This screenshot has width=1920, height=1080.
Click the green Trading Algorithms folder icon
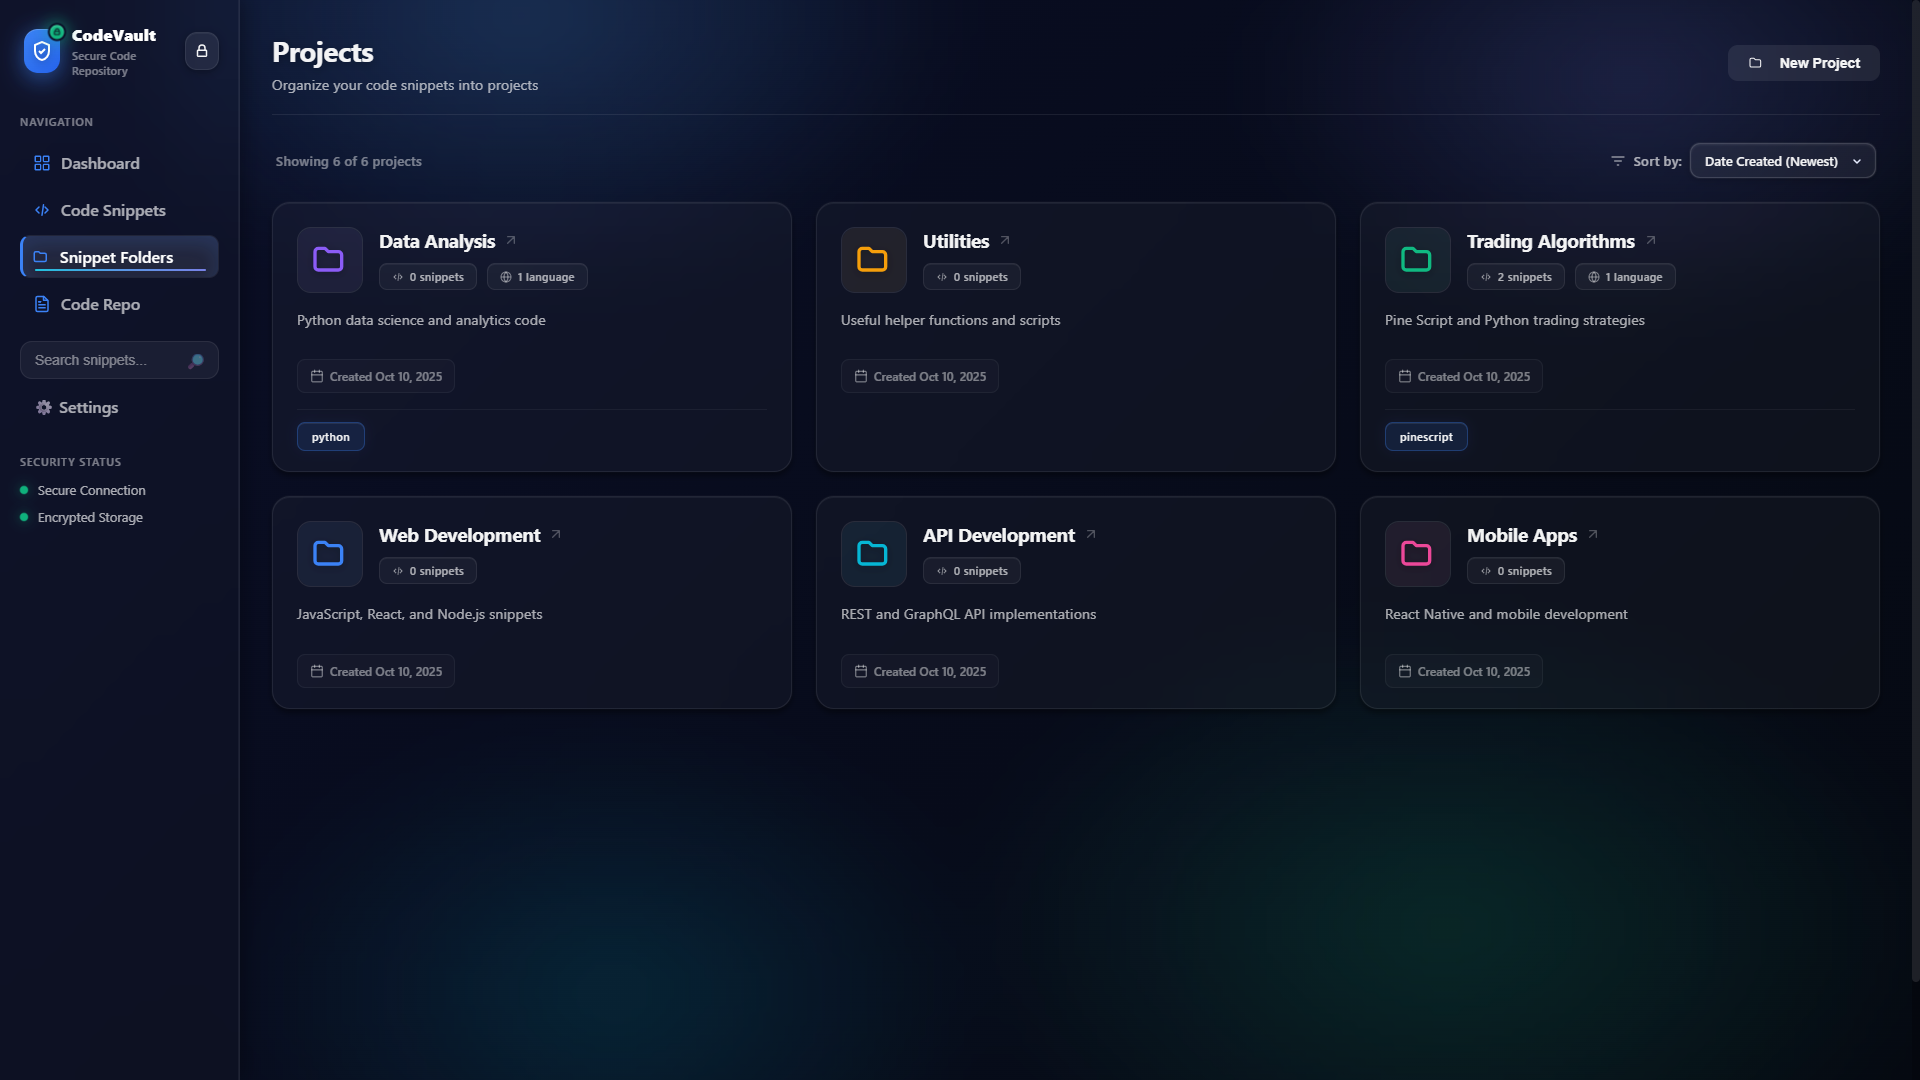coord(1416,259)
